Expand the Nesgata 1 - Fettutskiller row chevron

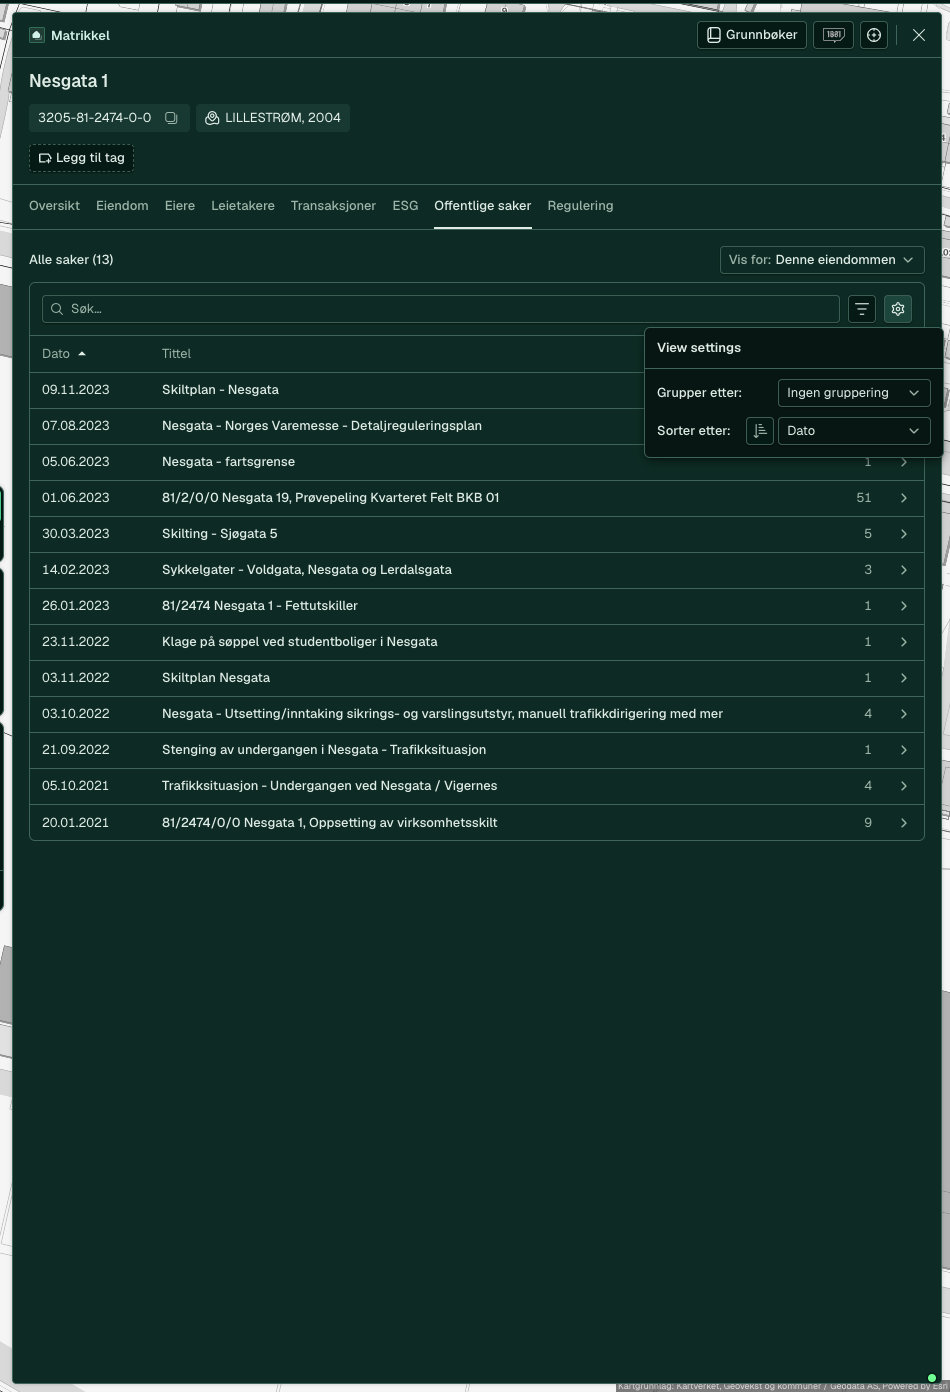[904, 606]
